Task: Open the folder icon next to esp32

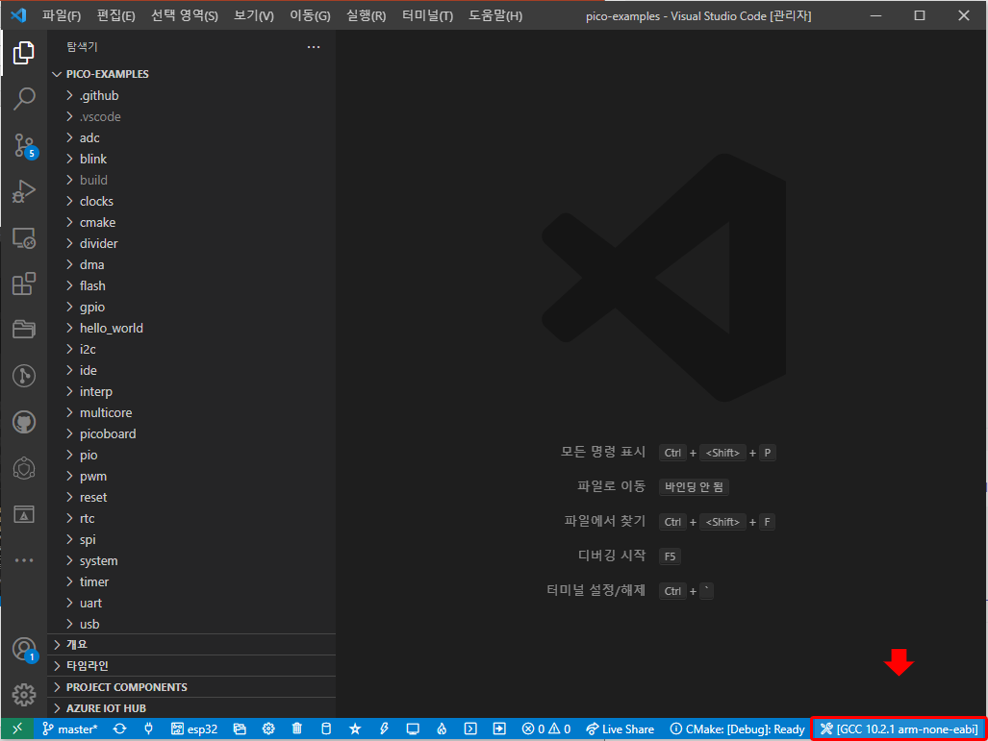Action: (239, 729)
